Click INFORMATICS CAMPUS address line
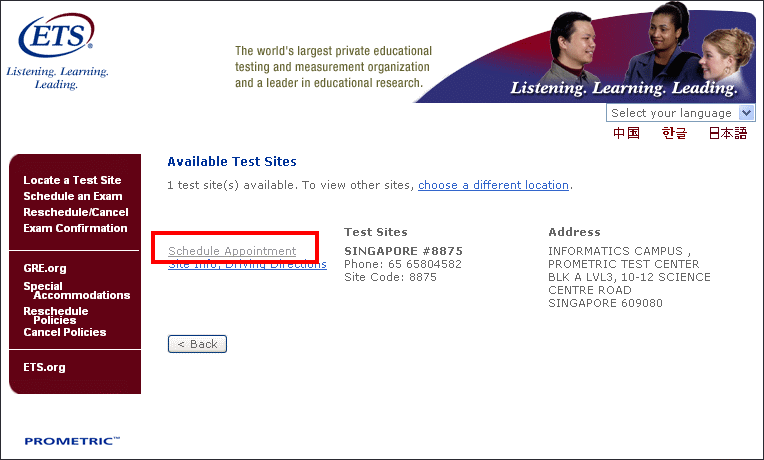 coord(619,251)
